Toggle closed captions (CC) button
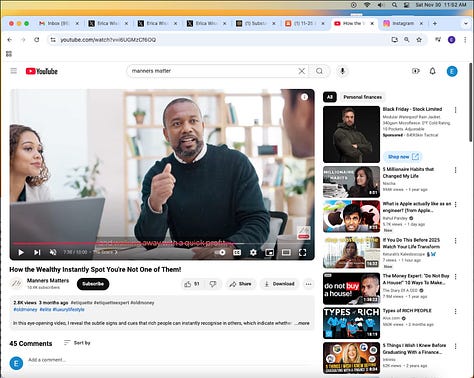474x378 pixels. (x=237, y=252)
